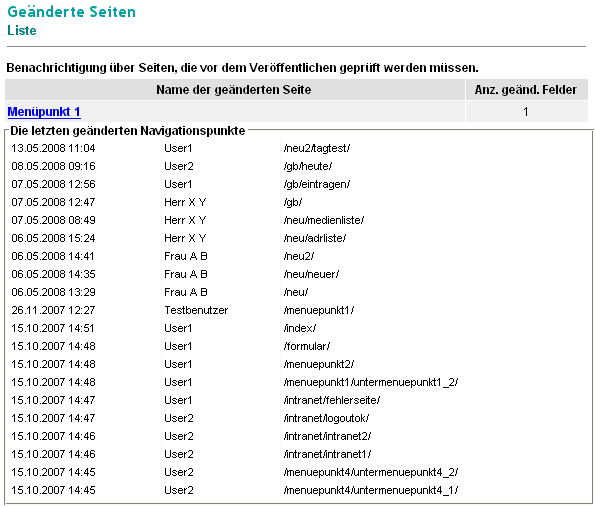Click the /intranet/fehlerseite/ path

coord(331,400)
